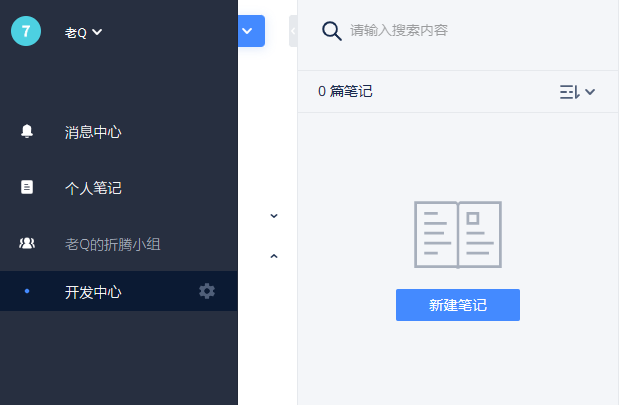Collapse the panel with the left arrow handle
Image resolution: width=624 pixels, height=405 pixels.
[293, 31]
